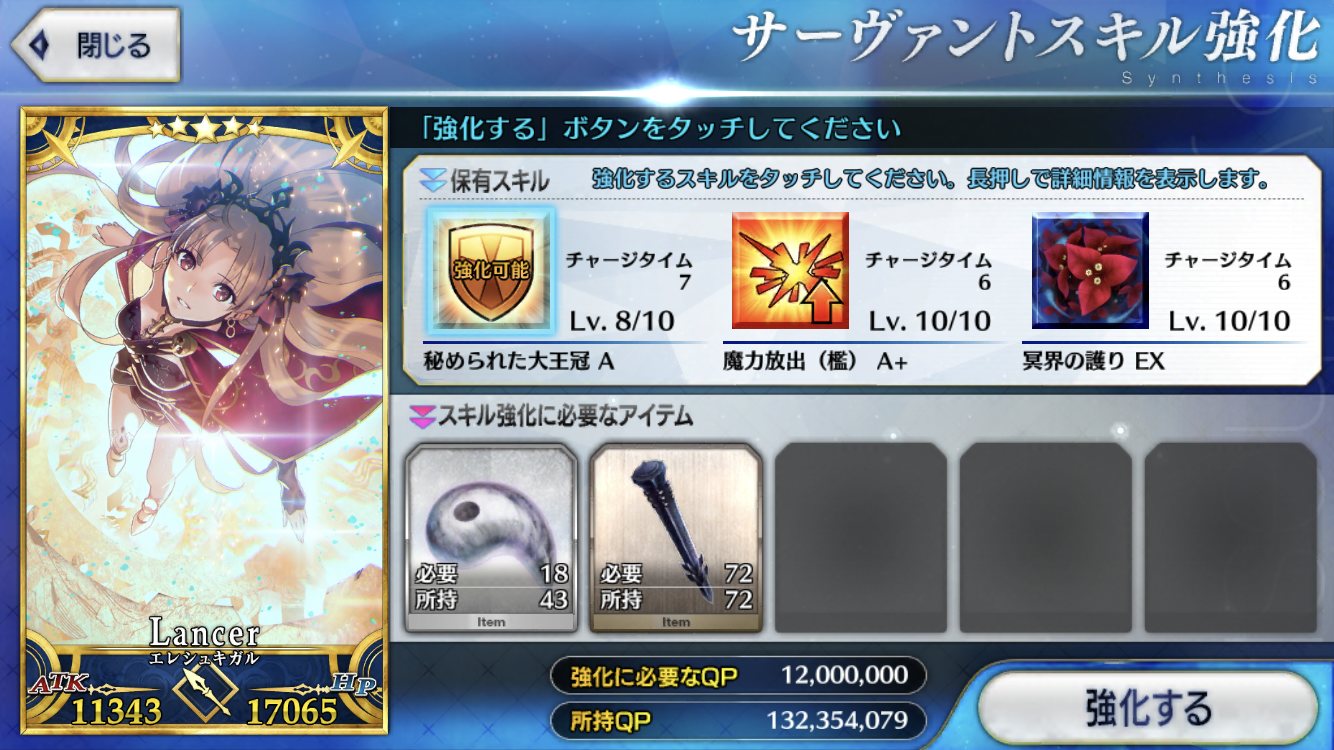Tap the 18-required ghost lantern material icon
1334x750 pixels.
click(x=491, y=538)
